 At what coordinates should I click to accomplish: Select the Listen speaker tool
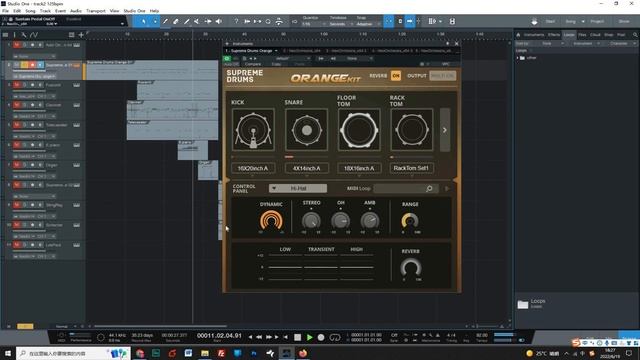coord(219,21)
